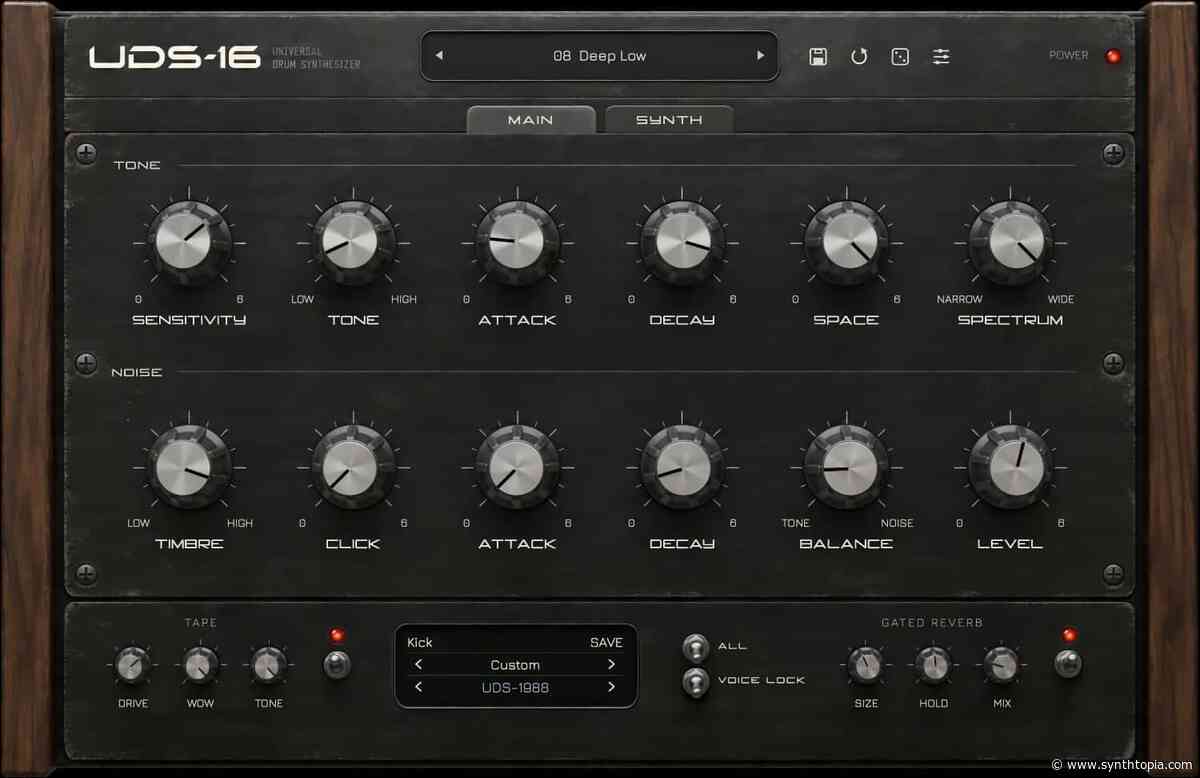
Task: Select previous kit left of UDS-1988
Action: tap(419, 687)
